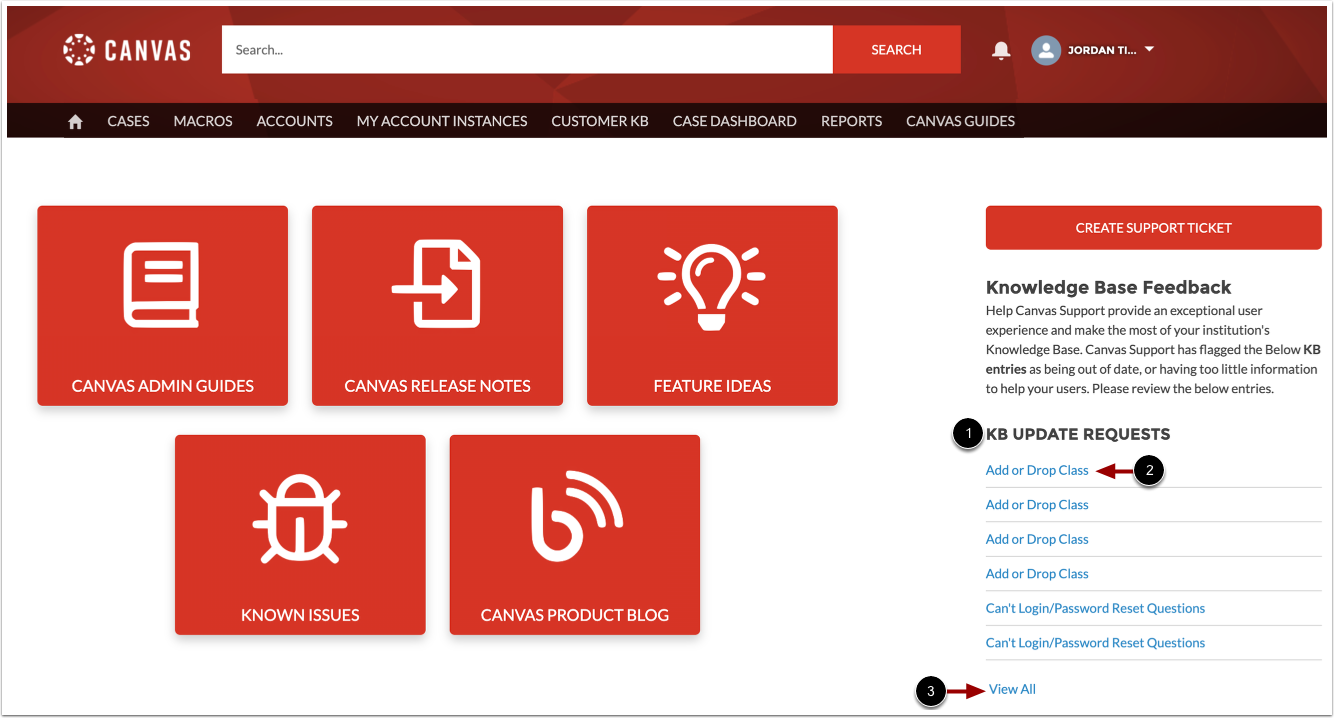Focus the search input field
Image resolution: width=1334 pixels, height=718 pixels.
(527, 50)
